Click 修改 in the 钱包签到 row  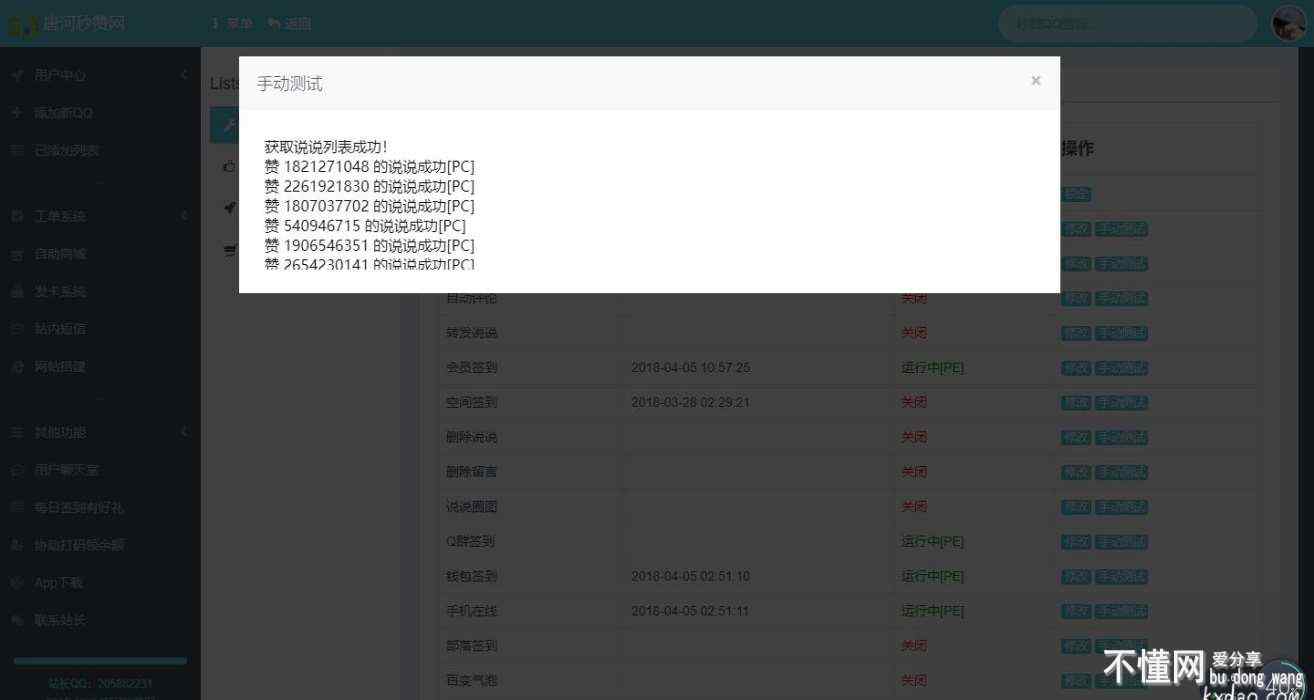(x=1076, y=577)
